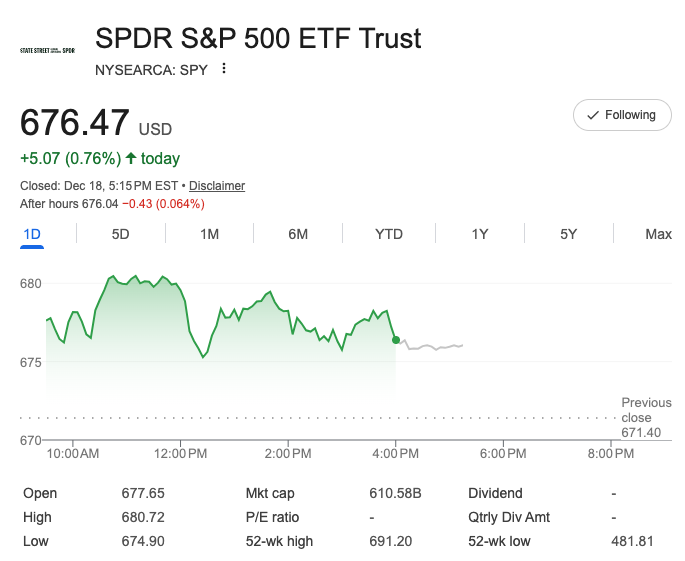Click the 676.47 USD price value
Screen dimensions: 685x561
point(75,123)
